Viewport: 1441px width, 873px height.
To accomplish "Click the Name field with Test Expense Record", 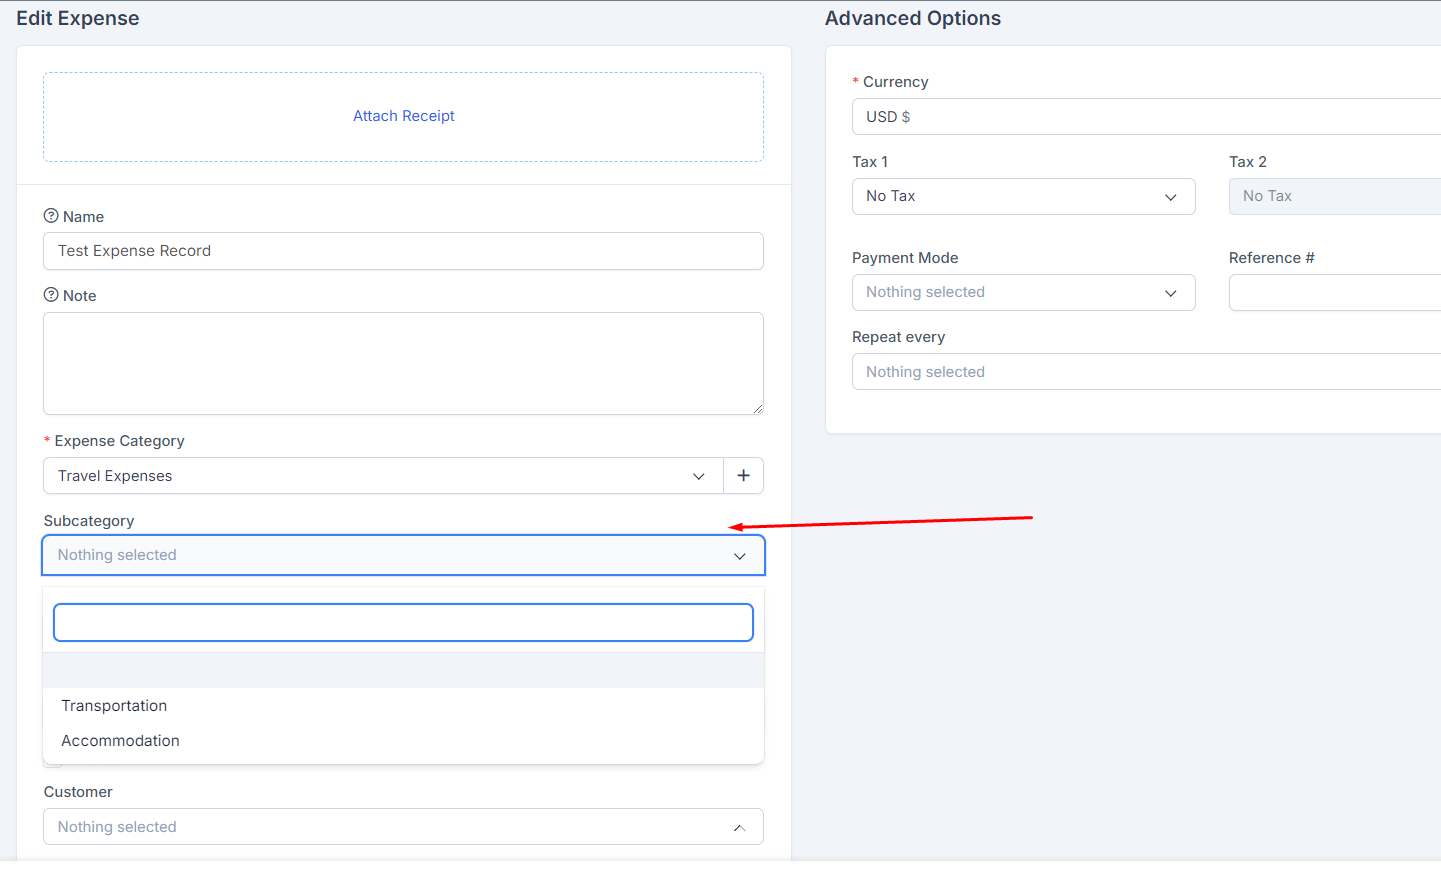I will pos(403,251).
